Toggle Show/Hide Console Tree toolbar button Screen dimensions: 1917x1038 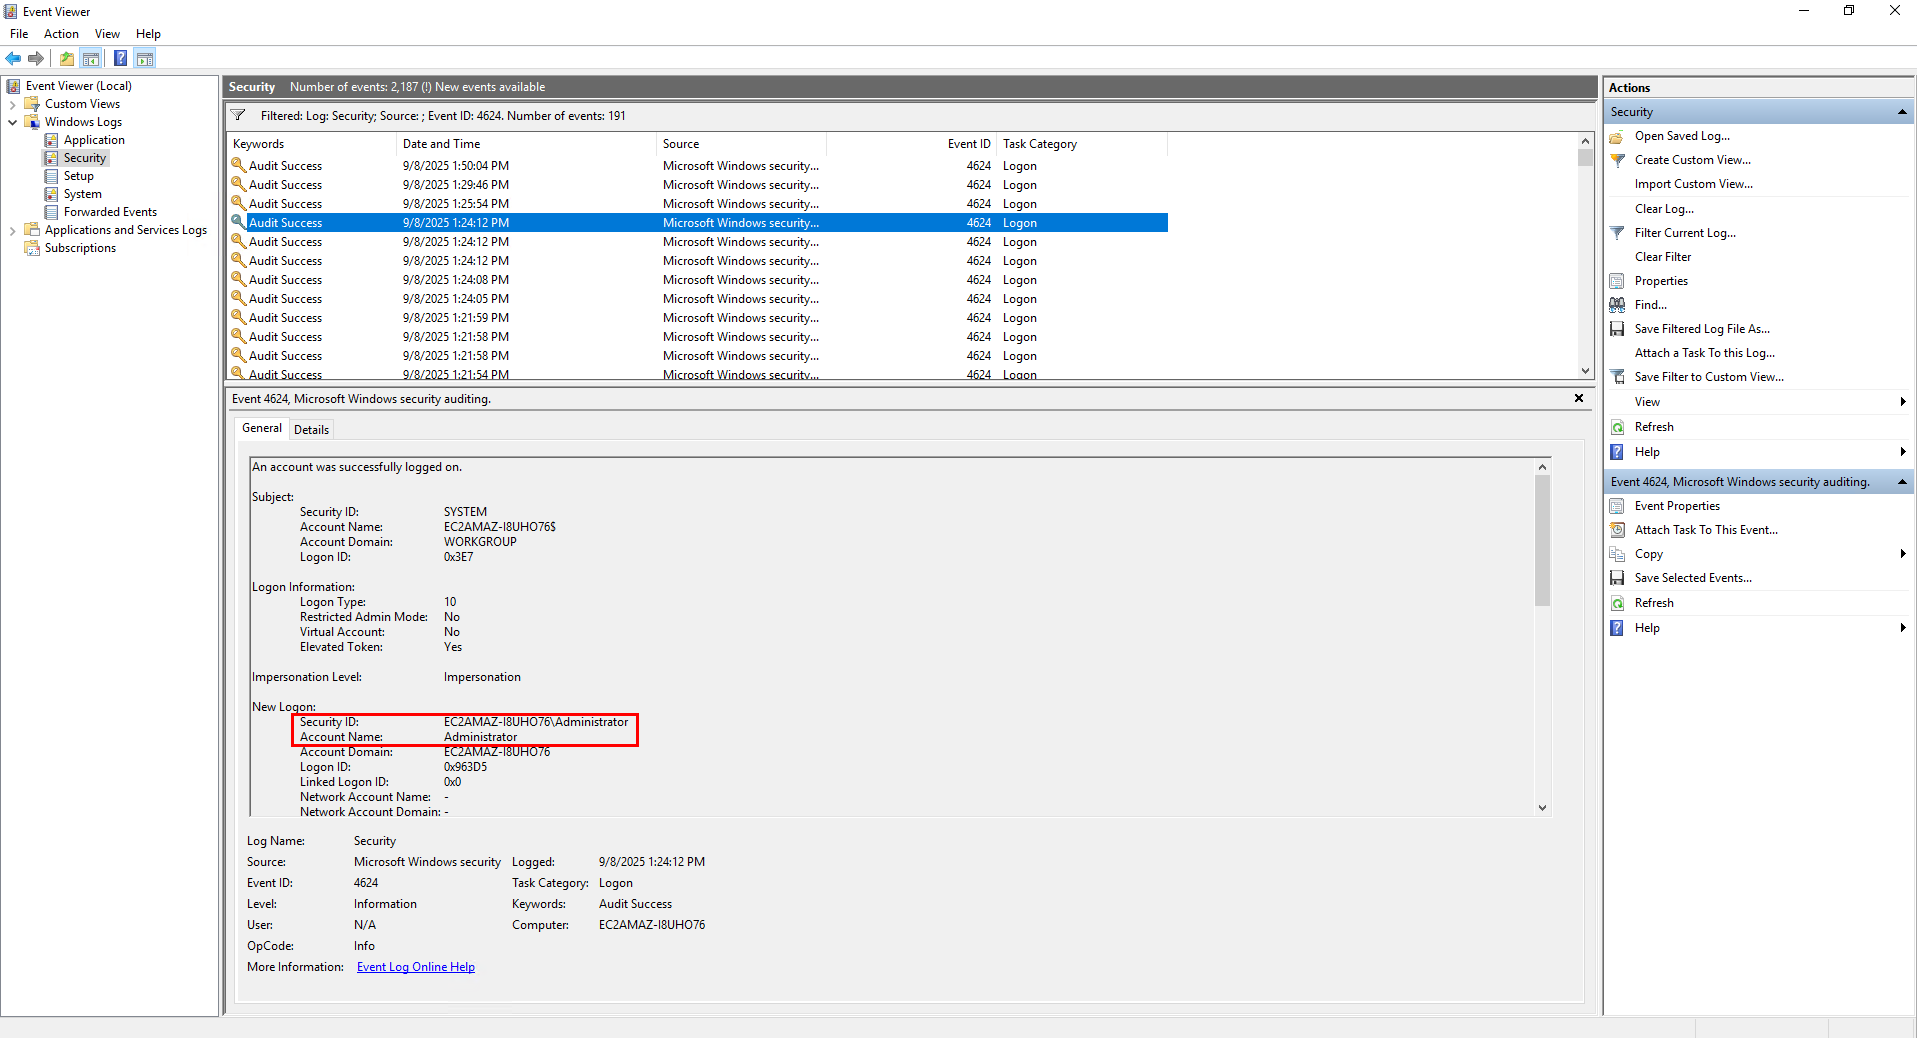(x=91, y=58)
